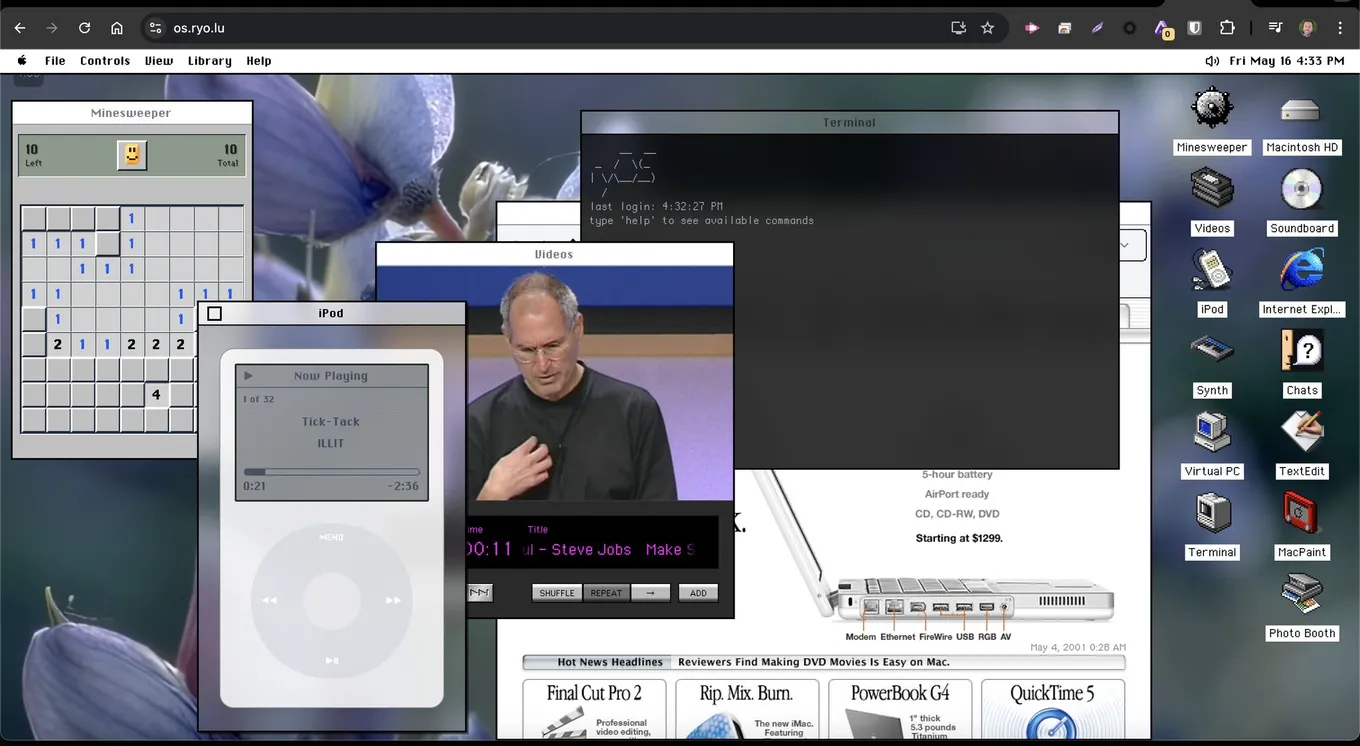Click the iPod wheel center button
Image resolution: width=1360 pixels, height=746 pixels.
pyautogui.click(x=331, y=600)
